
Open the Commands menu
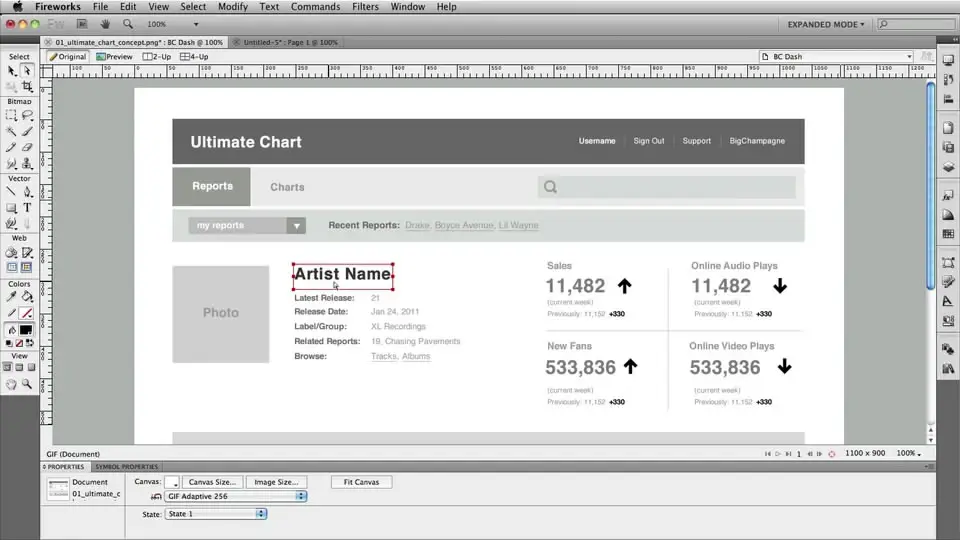[315, 7]
